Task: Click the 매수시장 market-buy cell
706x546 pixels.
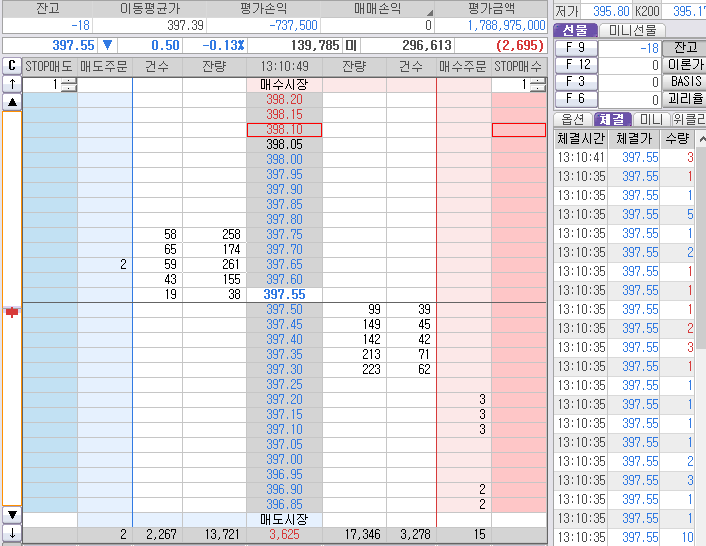Action: click(x=284, y=85)
